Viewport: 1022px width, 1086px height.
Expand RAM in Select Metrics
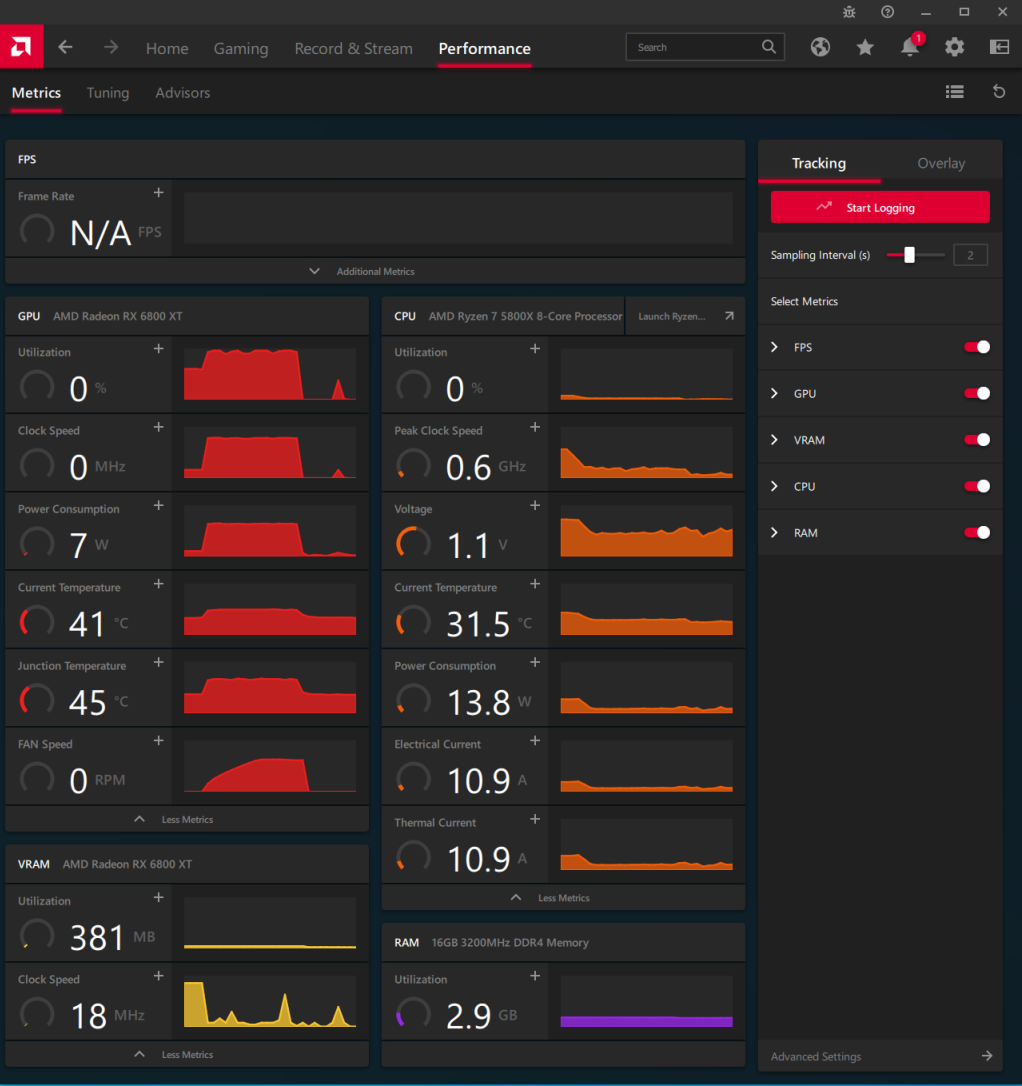click(x=775, y=533)
